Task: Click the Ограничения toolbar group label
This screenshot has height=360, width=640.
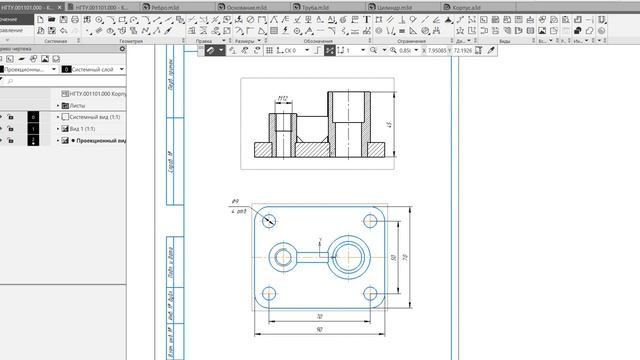Action: pyautogui.click(x=411, y=41)
